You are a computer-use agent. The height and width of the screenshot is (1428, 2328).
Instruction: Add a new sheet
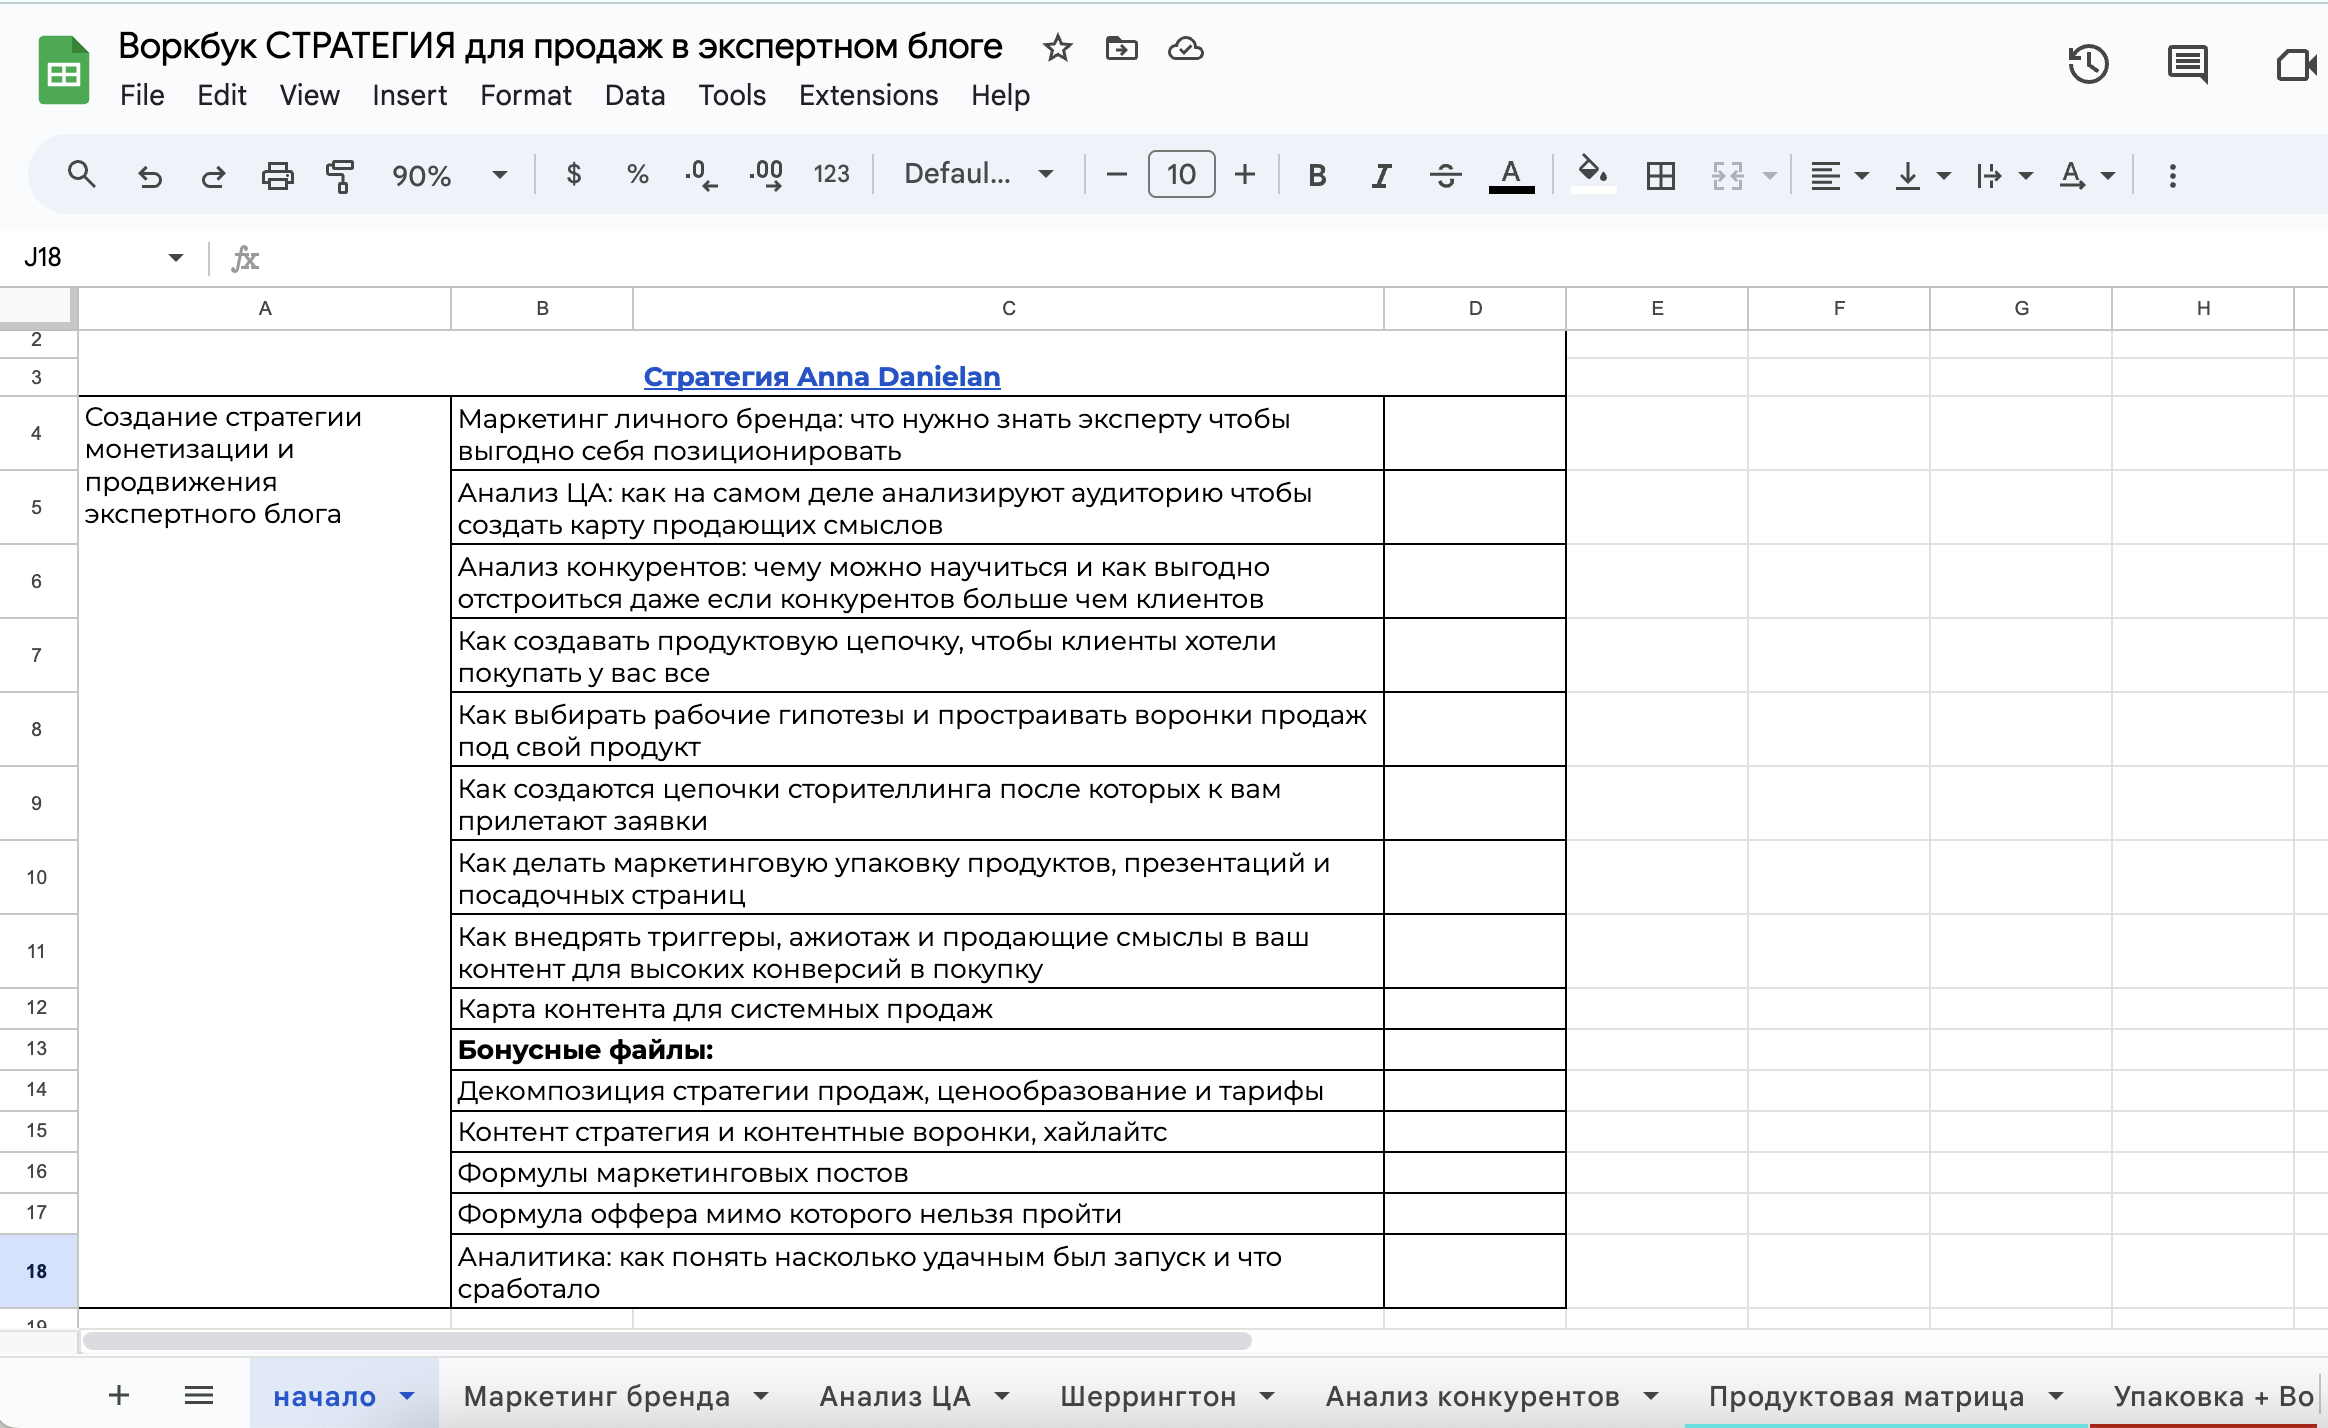point(119,1395)
